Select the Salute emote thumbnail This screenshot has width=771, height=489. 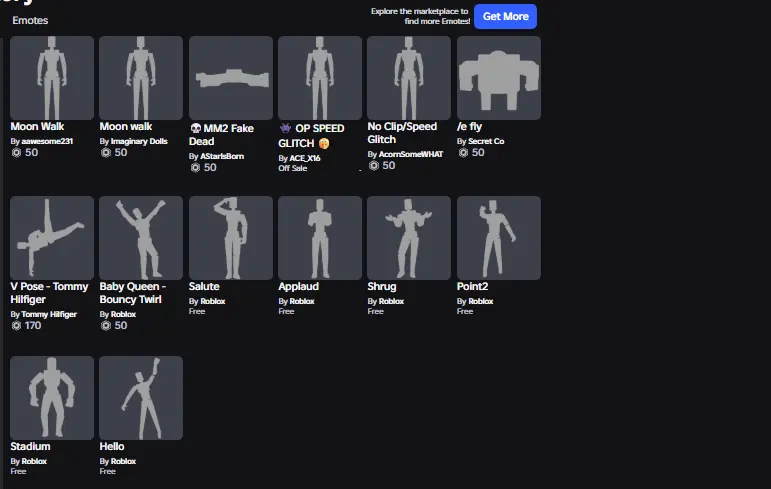[231, 238]
